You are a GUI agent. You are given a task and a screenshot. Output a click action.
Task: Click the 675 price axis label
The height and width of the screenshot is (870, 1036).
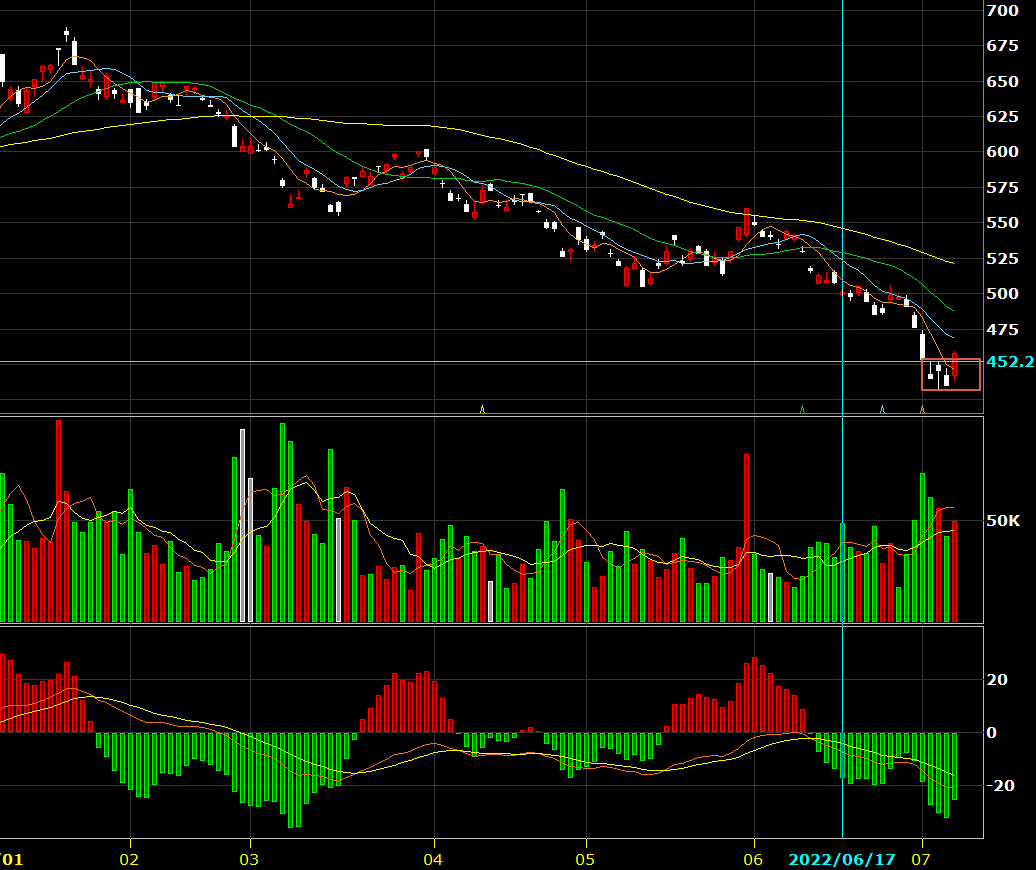(1002, 46)
